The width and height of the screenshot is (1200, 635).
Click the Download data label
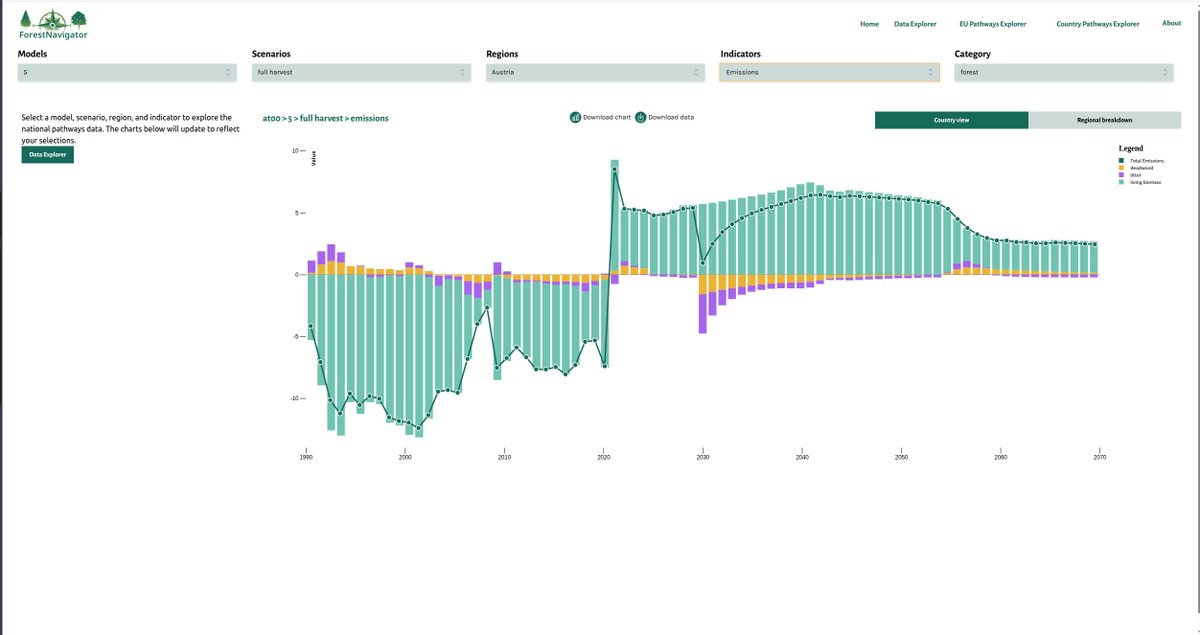point(671,117)
